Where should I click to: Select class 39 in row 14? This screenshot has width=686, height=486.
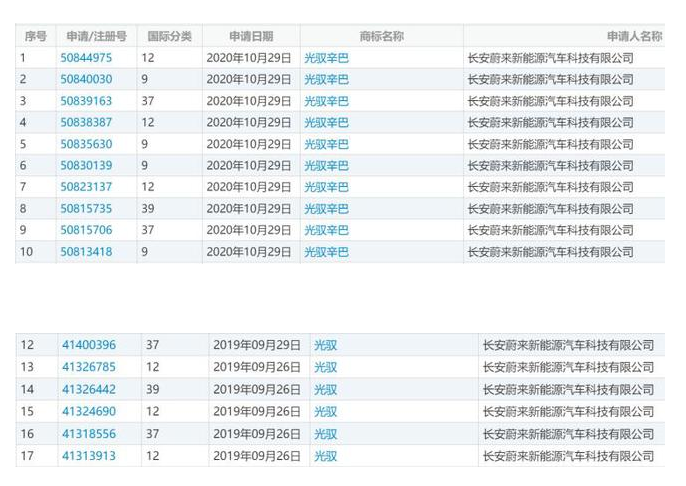coord(153,389)
